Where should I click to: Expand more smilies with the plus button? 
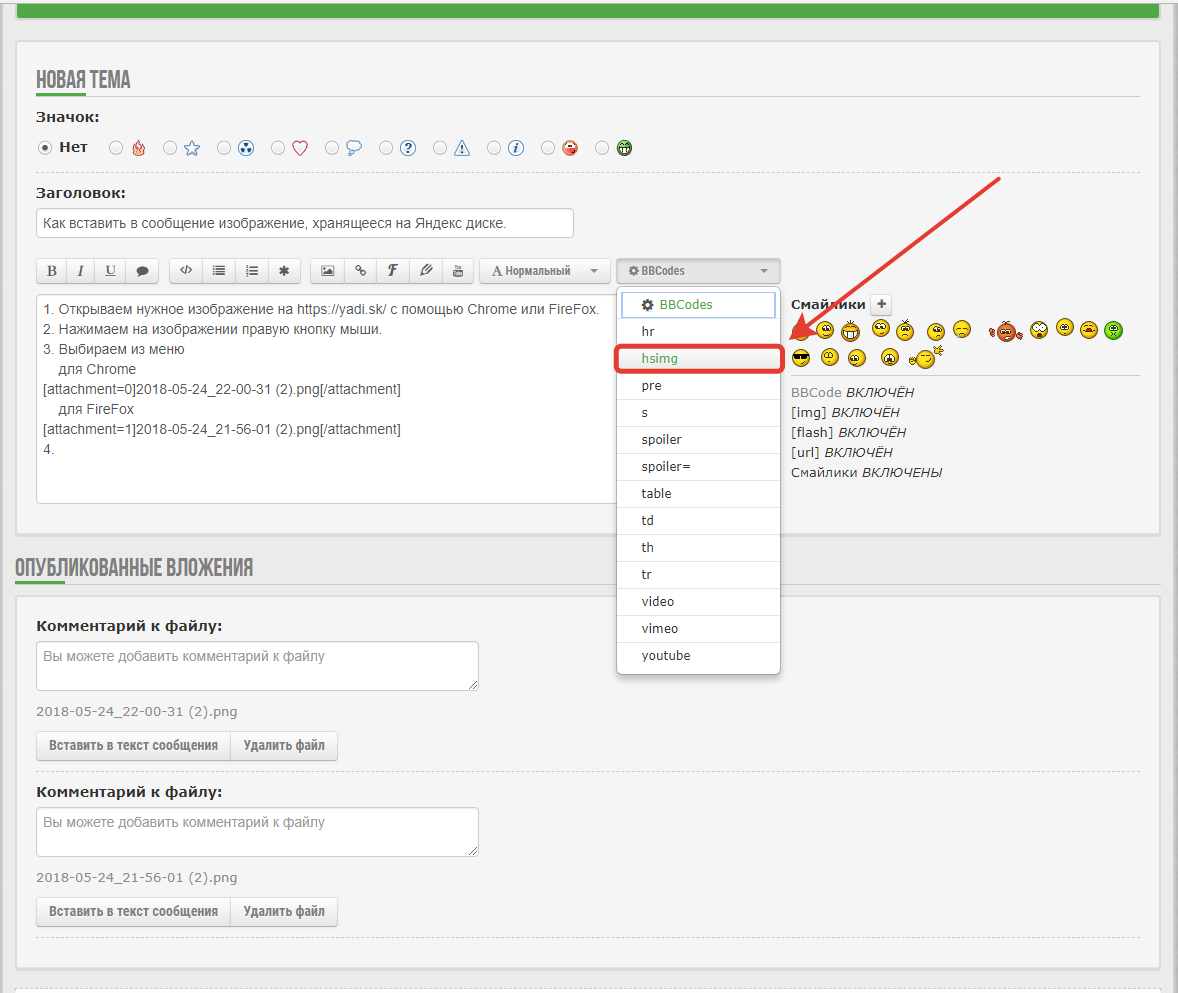(880, 305)
